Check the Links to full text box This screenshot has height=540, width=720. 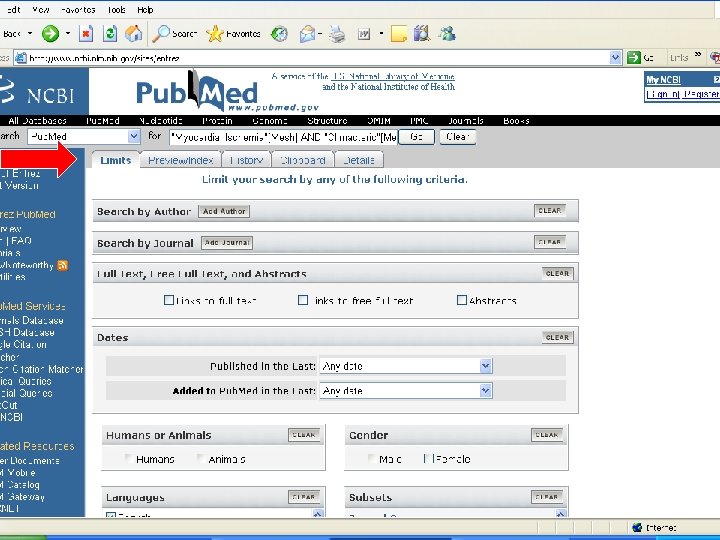pyautogui.click(x=169, y=300)
